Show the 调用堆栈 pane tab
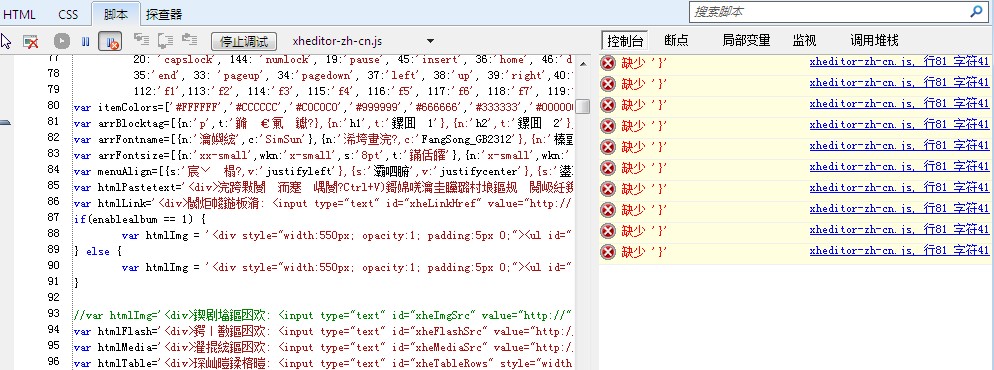Image resolution: width=994 pixels, height=370 pixels. (x=874, y=41)
